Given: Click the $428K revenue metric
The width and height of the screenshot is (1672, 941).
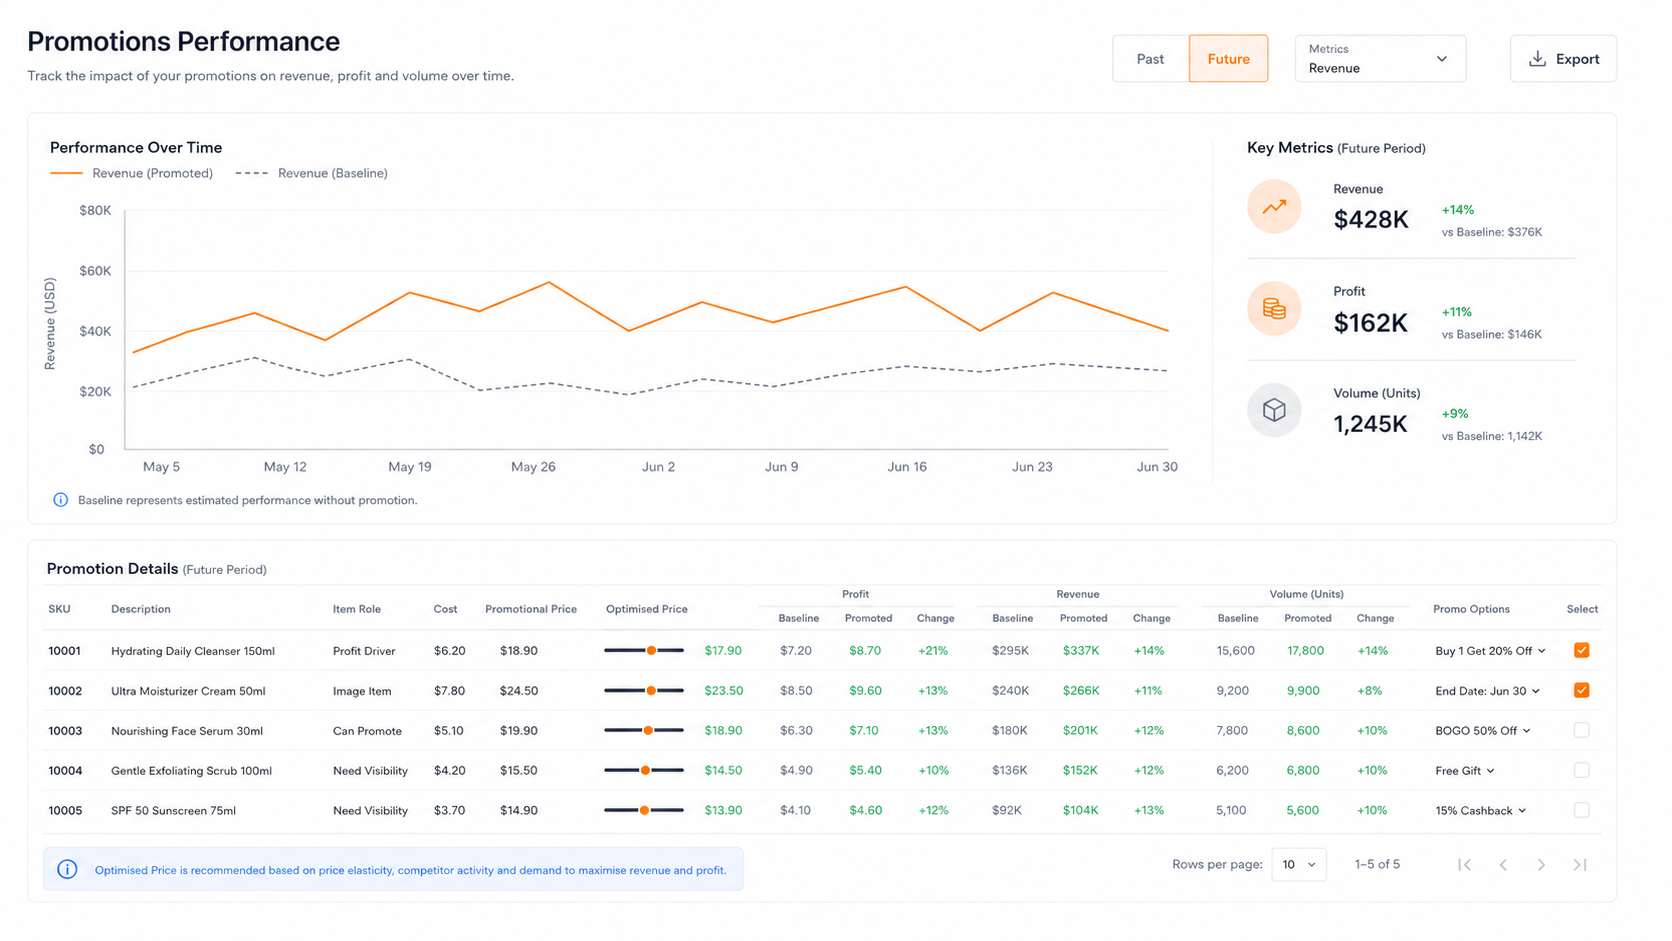Looking at the screenshot, I should (1371, 220).
